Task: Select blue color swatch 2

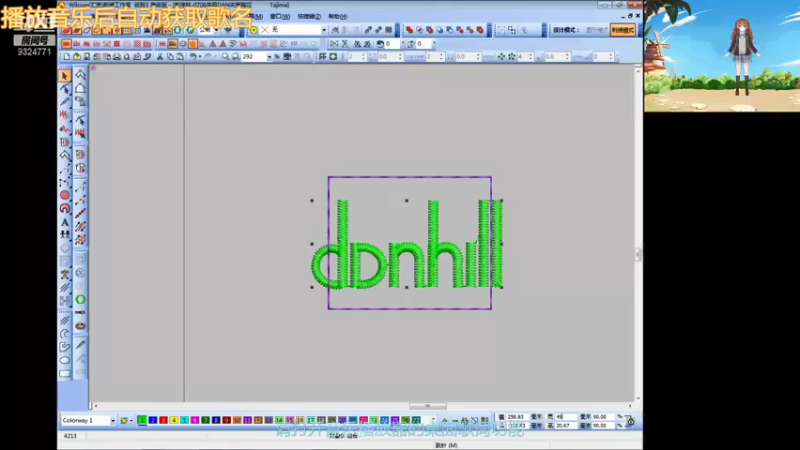Action: (153, 420)
